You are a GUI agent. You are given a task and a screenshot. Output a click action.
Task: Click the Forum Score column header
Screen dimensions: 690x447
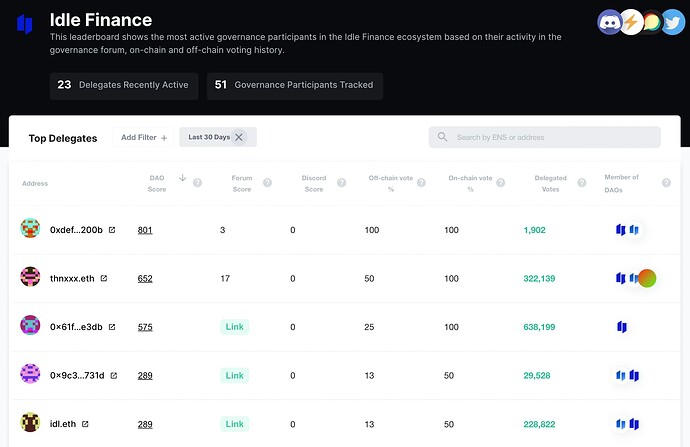[242, 183]
